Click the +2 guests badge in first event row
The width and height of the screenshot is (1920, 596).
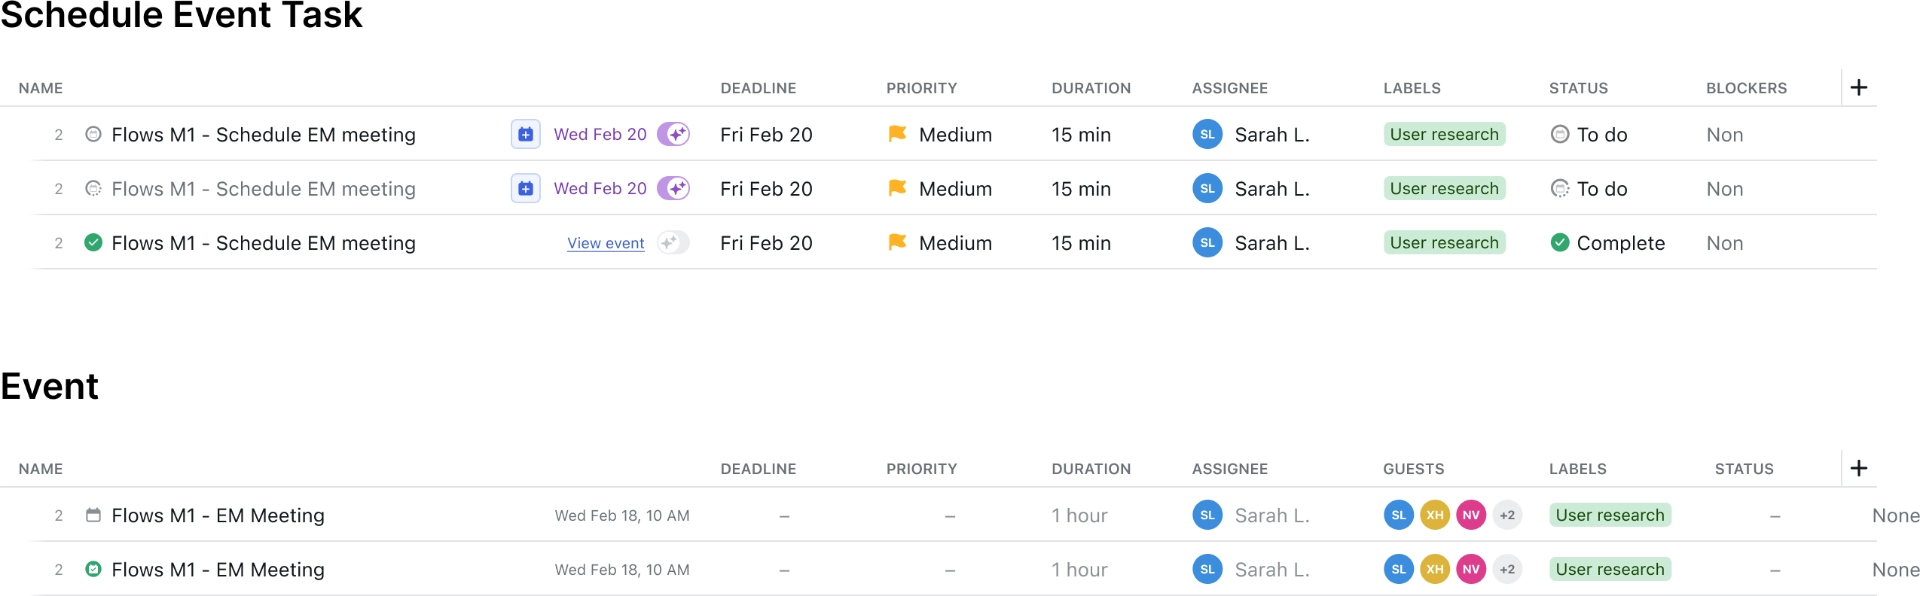[x=1507, y=515]
